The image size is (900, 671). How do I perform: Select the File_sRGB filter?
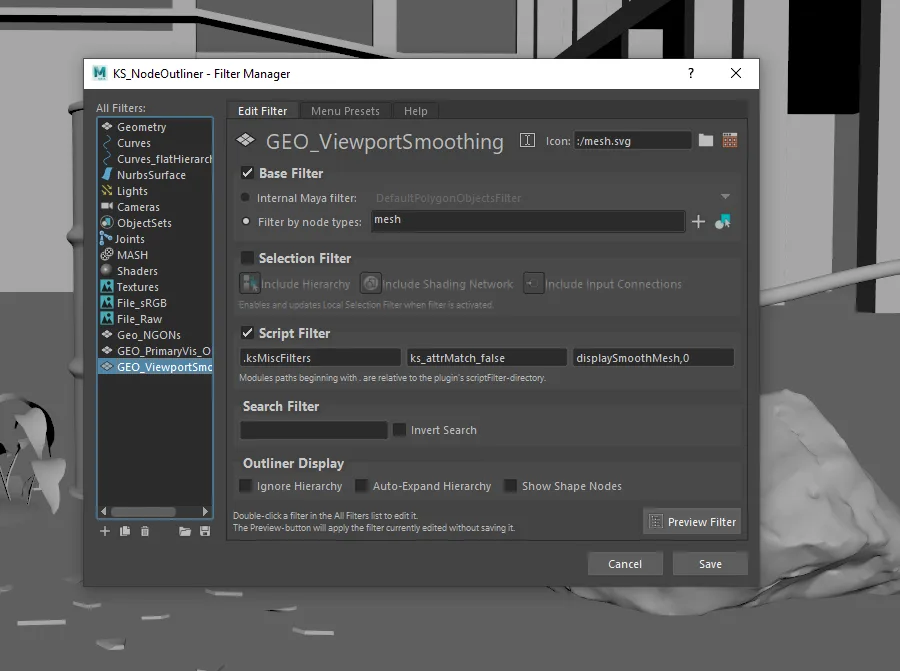point(156,303)
